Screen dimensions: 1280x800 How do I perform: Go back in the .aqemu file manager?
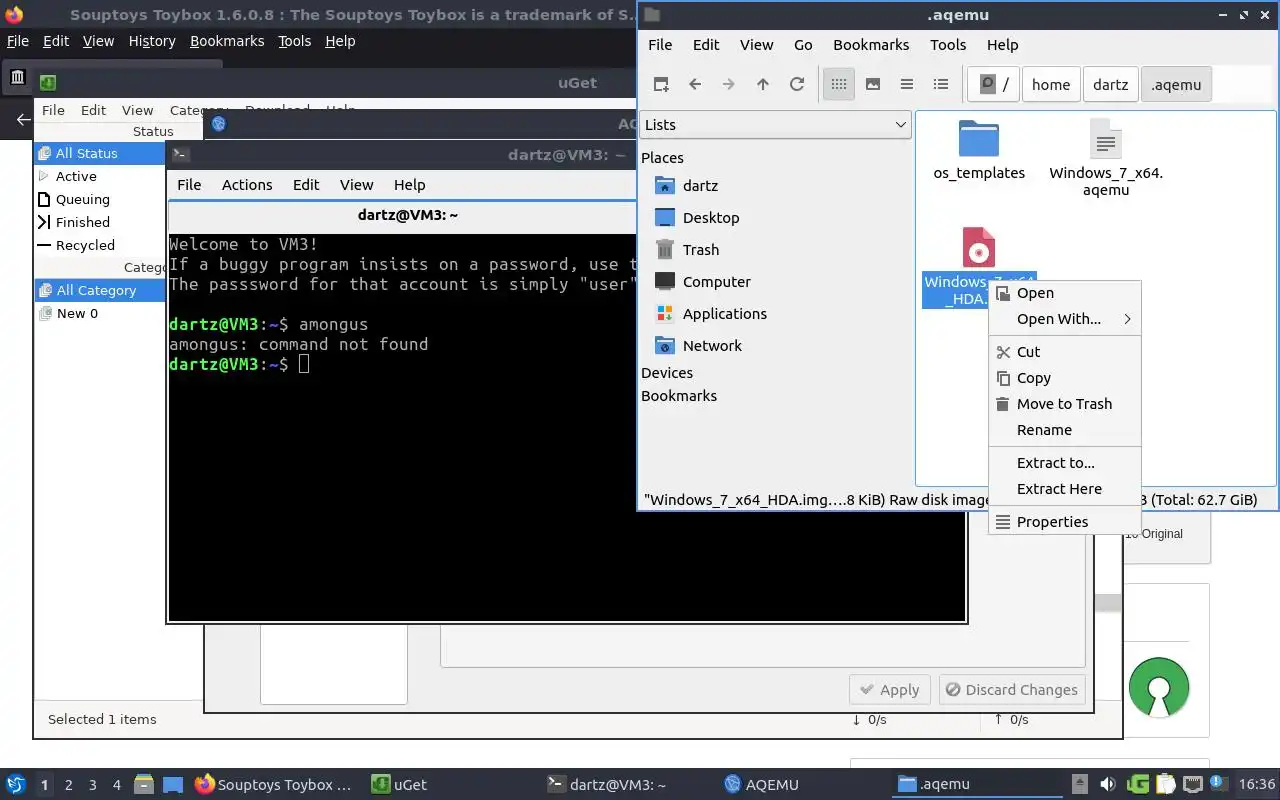pos(695,84)
